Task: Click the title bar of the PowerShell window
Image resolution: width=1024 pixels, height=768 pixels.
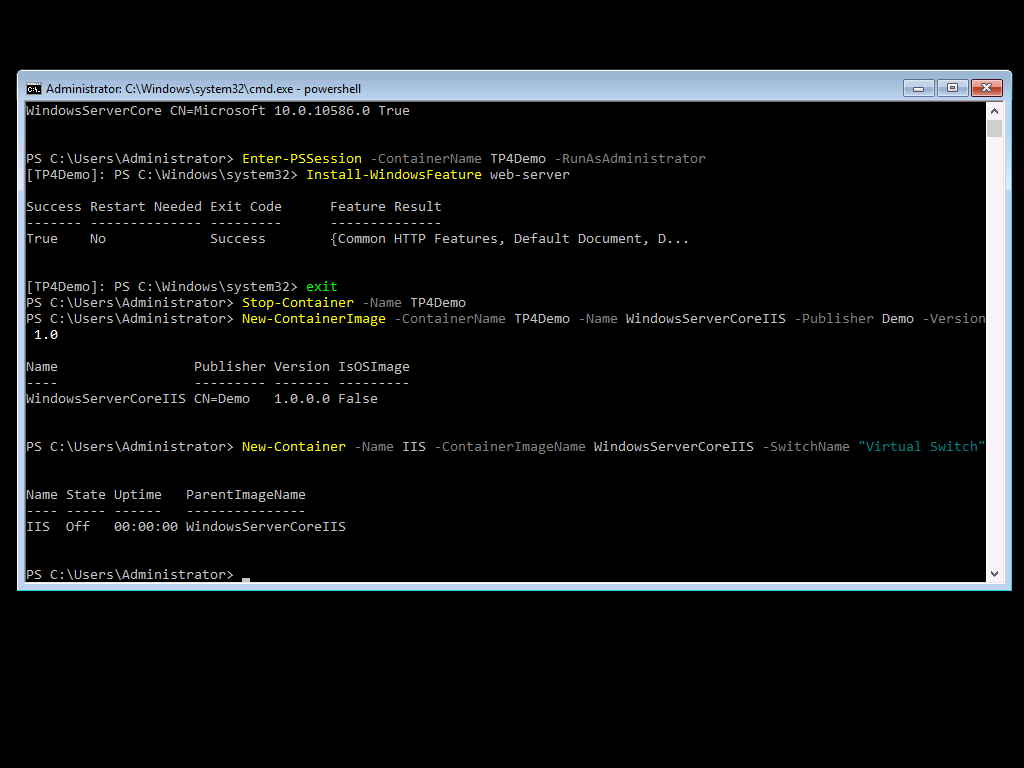Action: [x=500, y=88]
